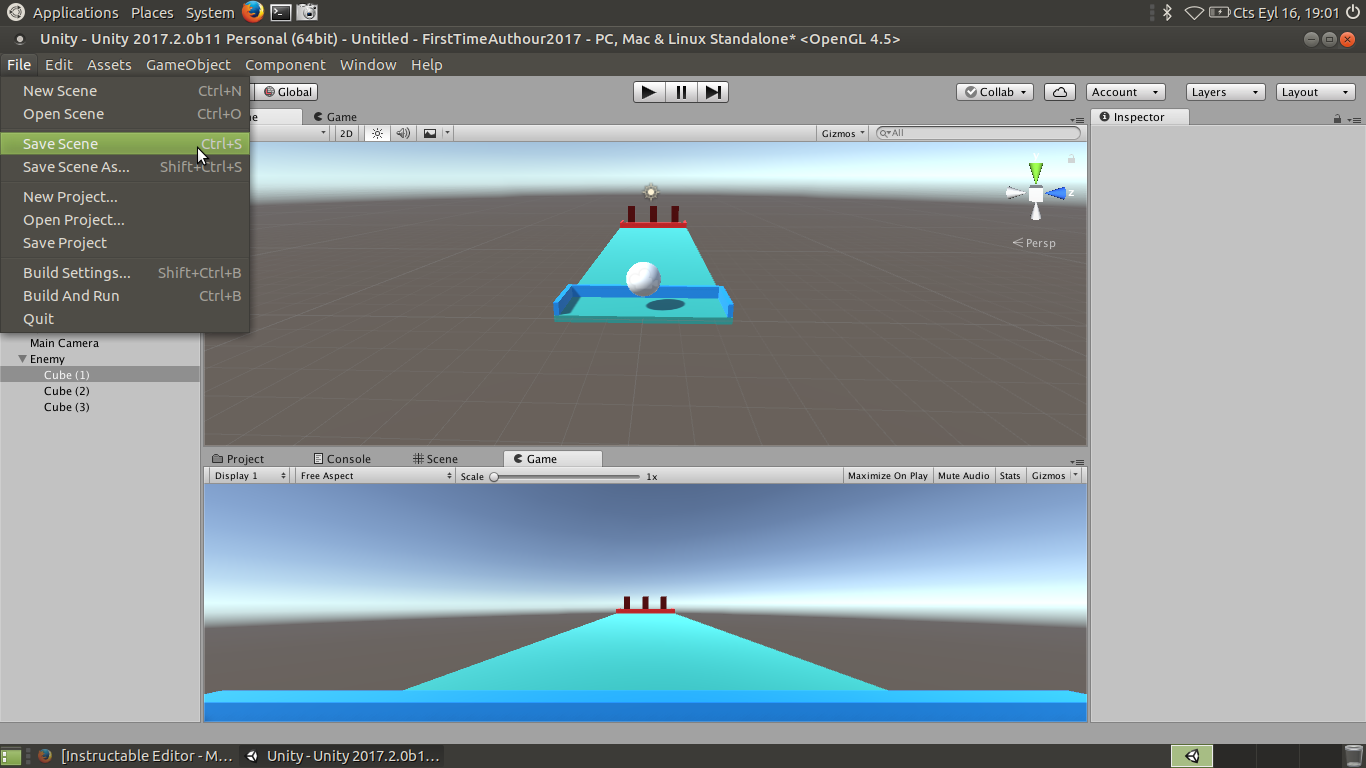
Task: Open the Collab dropdown
Action: point(995,92)
